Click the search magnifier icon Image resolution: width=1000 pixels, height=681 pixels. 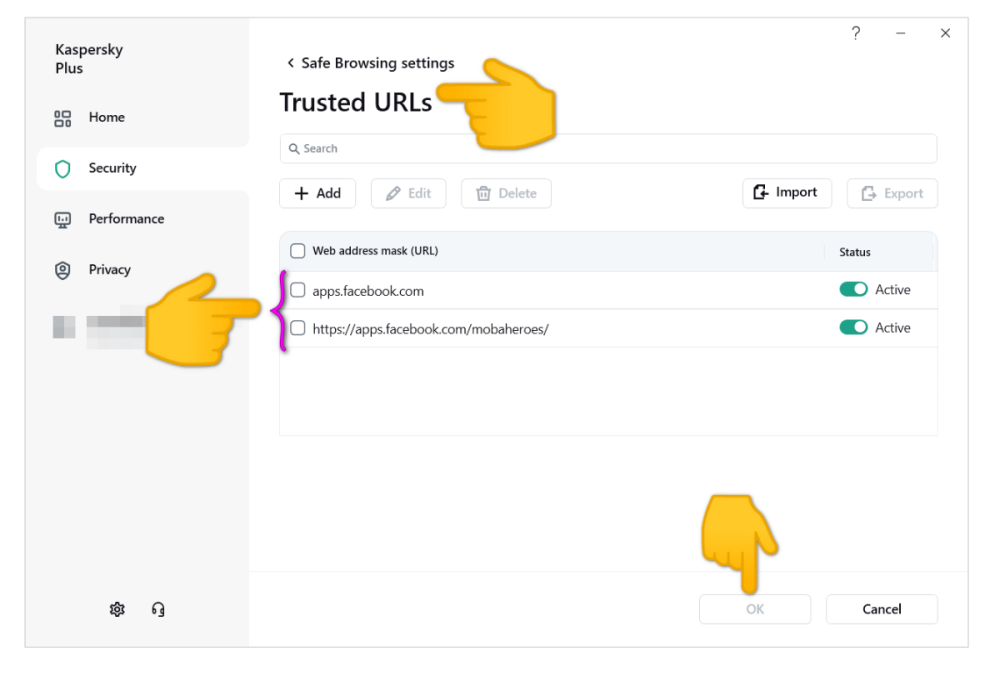point(294,149)
